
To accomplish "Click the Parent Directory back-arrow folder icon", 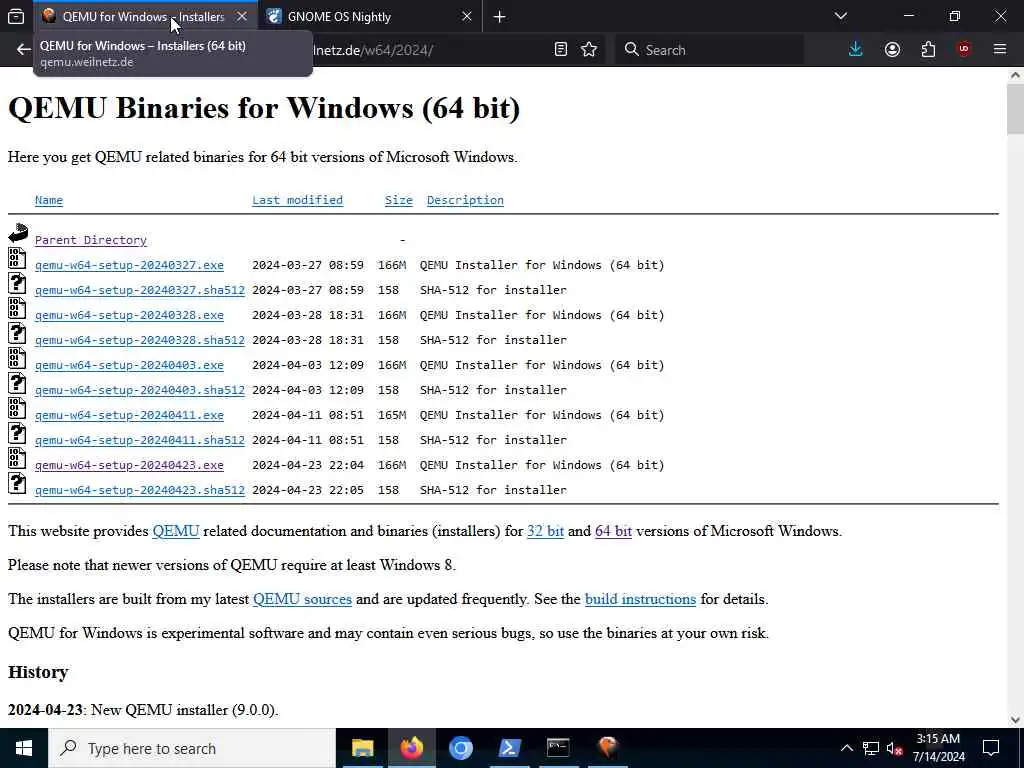I will click(x=18, y=233).
